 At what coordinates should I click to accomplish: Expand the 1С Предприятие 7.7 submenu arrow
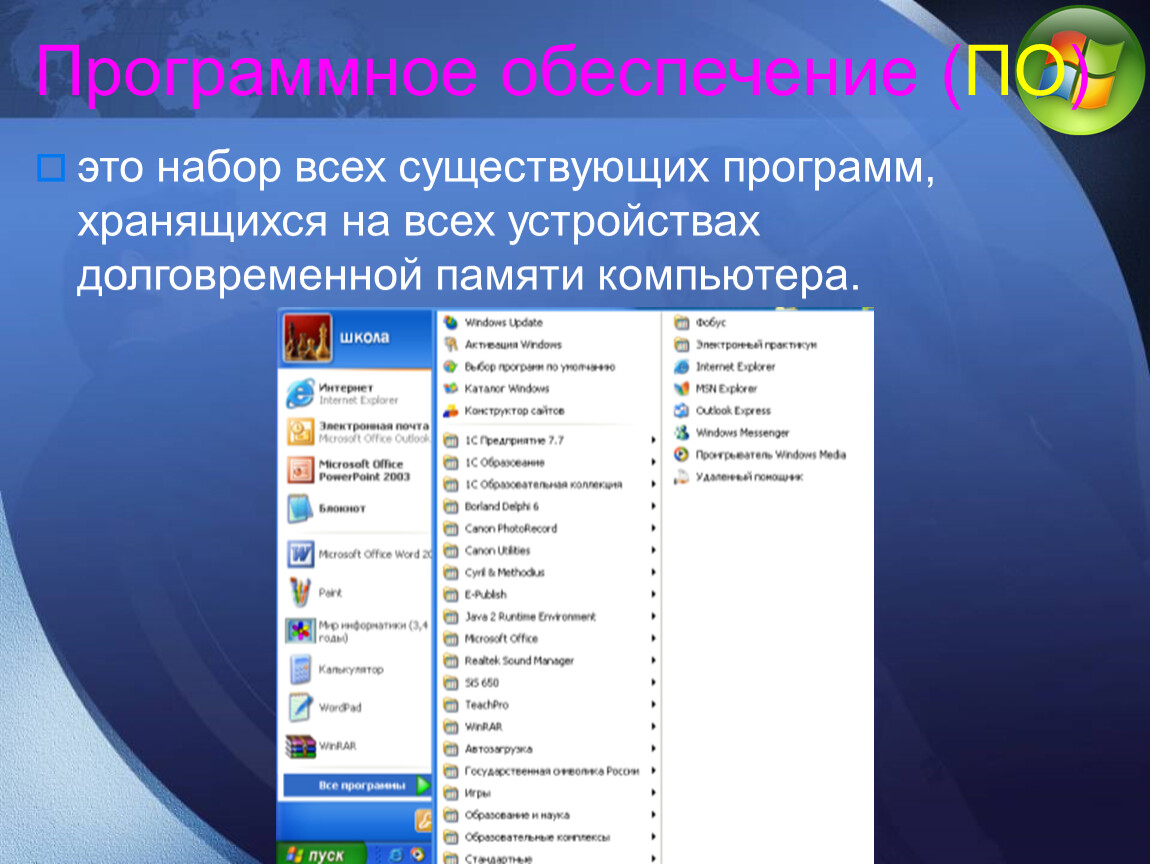coord(653,440)
